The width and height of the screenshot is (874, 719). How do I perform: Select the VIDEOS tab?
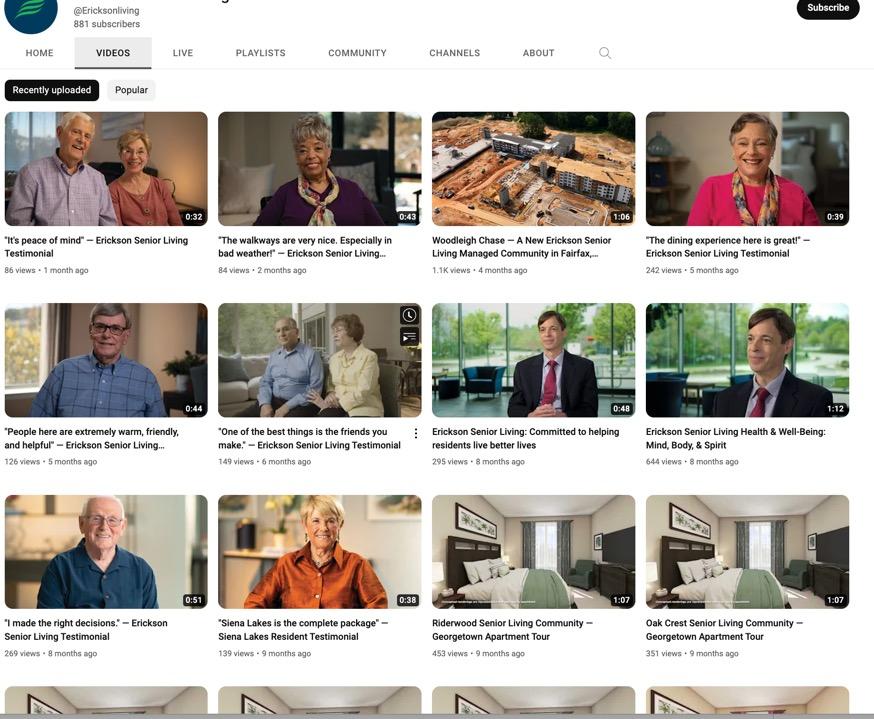point(113,53)
